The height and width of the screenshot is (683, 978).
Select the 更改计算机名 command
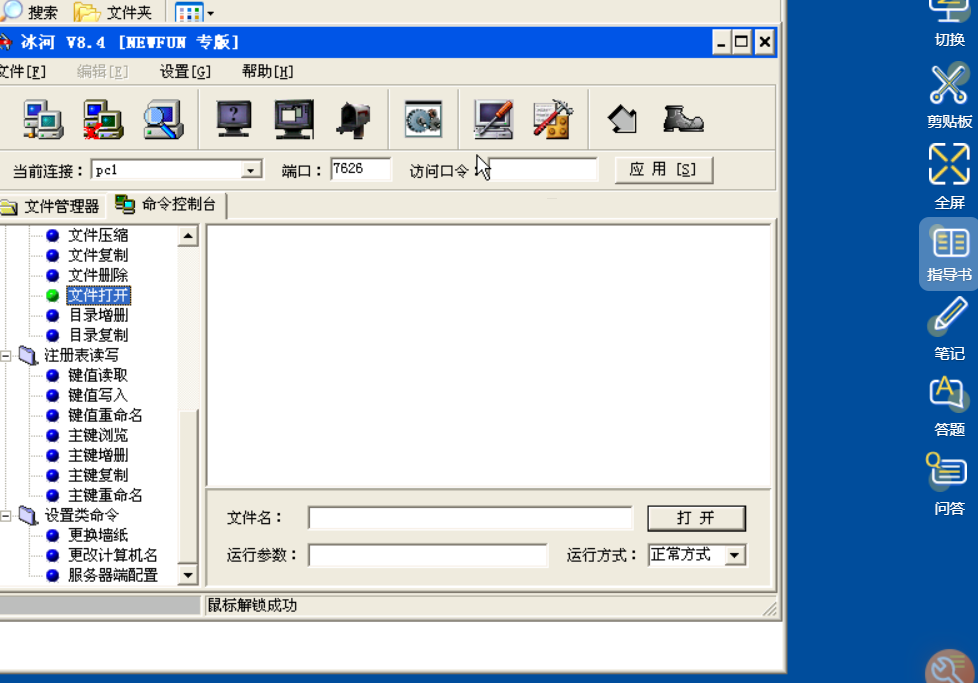click(x=113, y=555)
